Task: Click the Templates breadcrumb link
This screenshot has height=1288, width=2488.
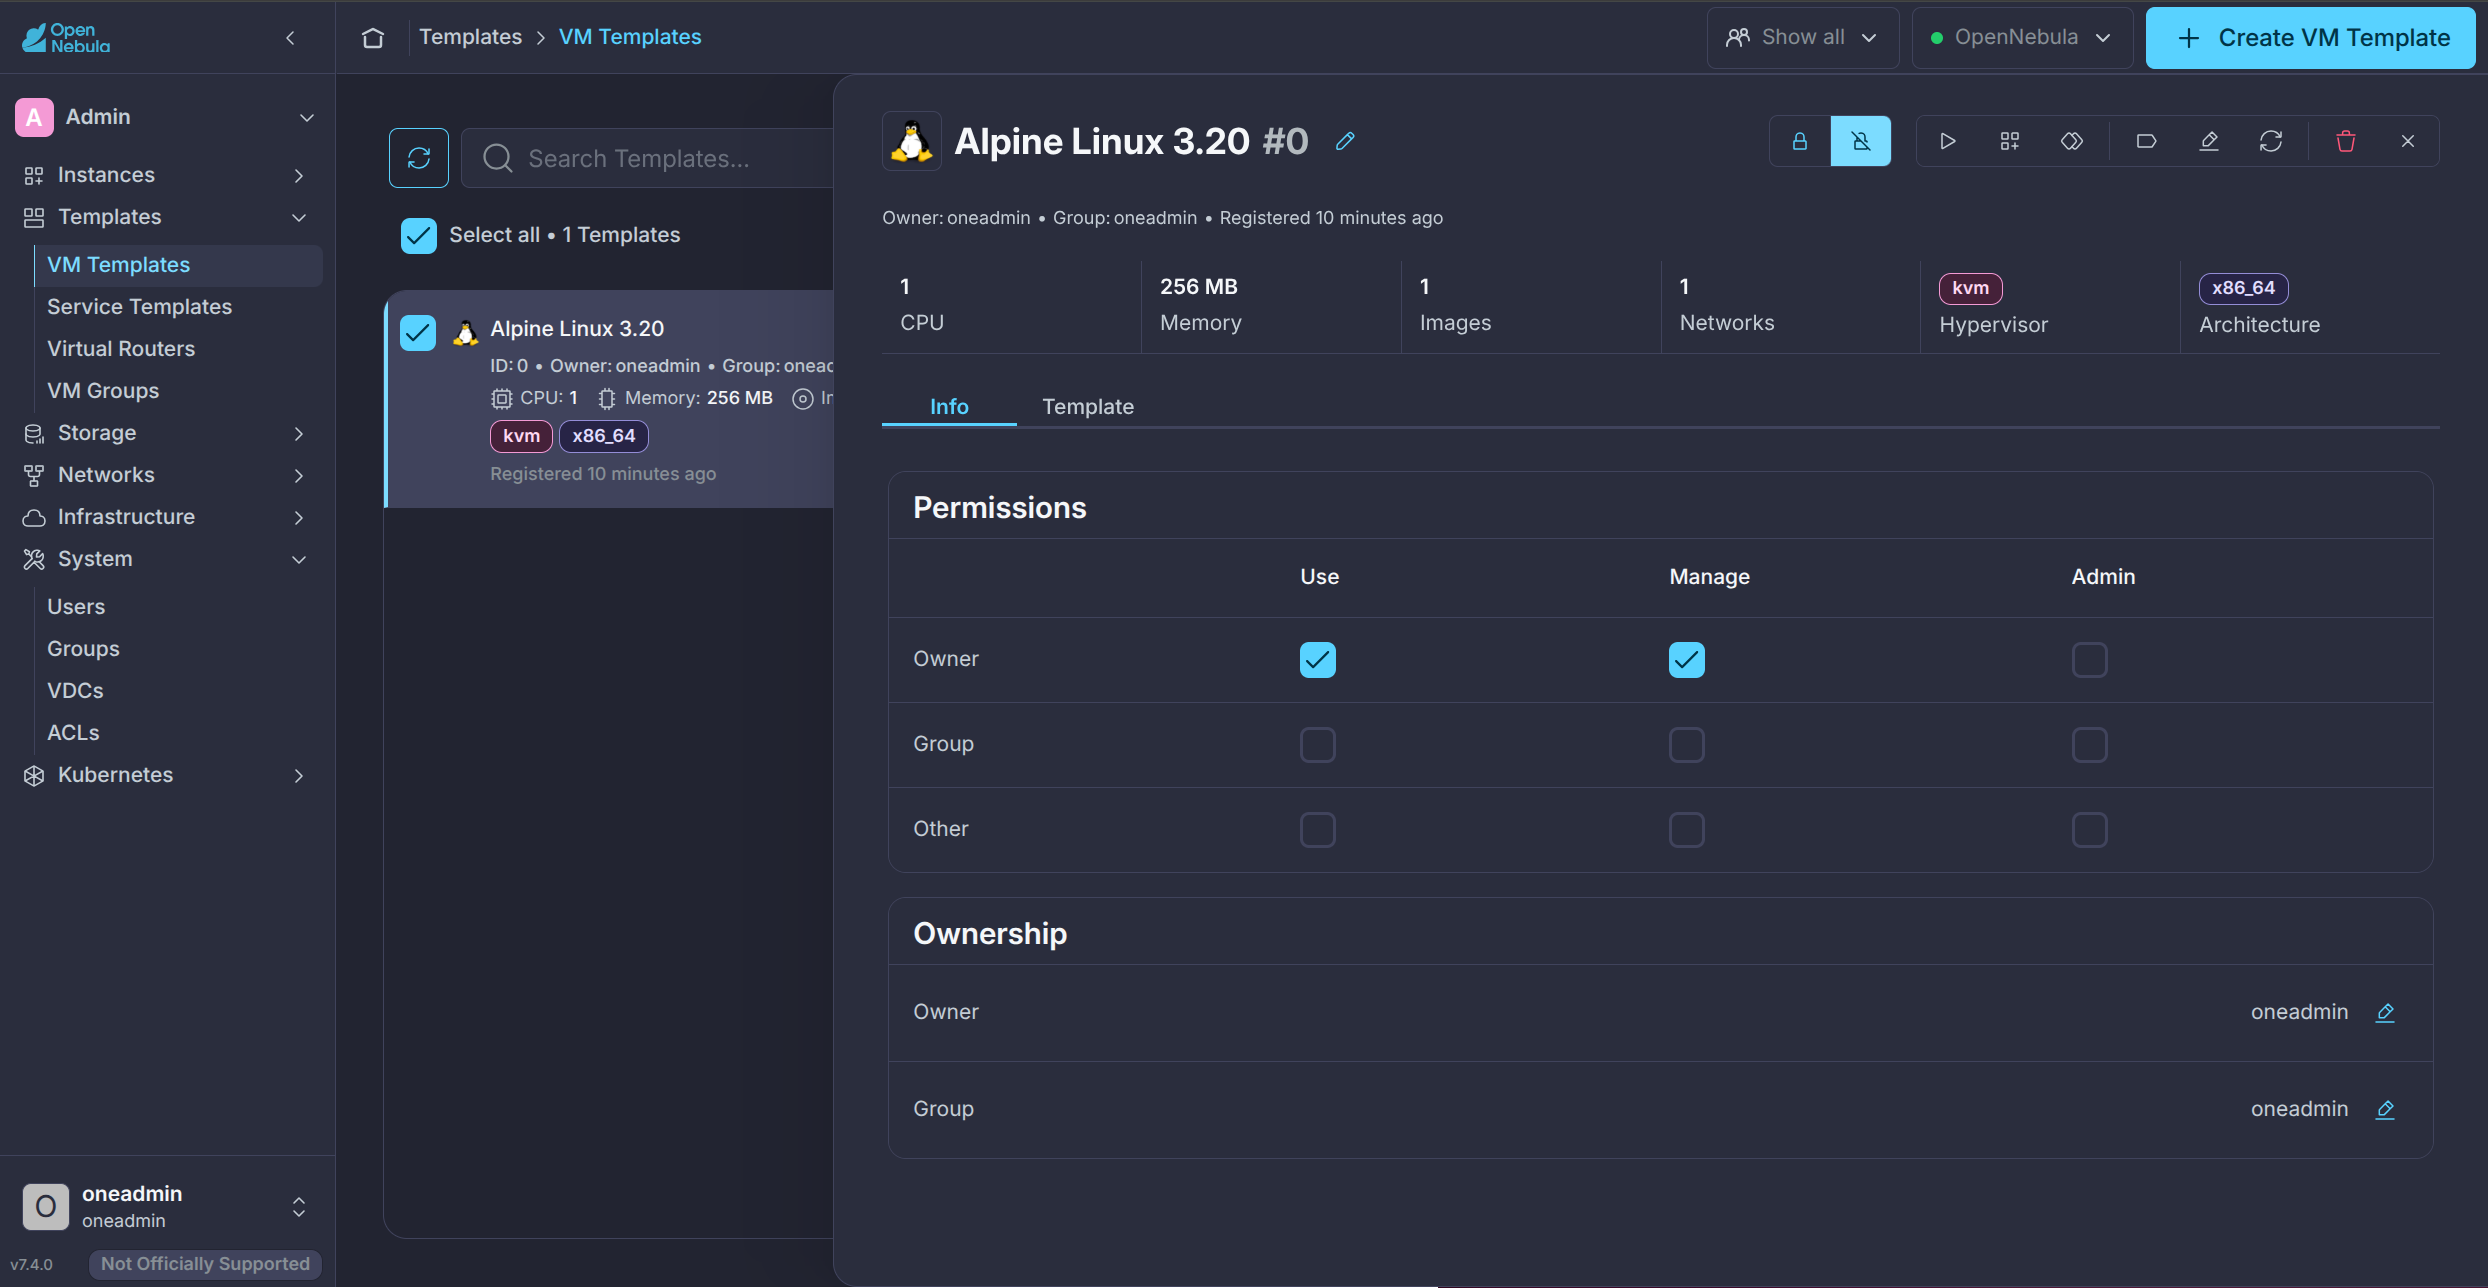Action: (470, 37)
